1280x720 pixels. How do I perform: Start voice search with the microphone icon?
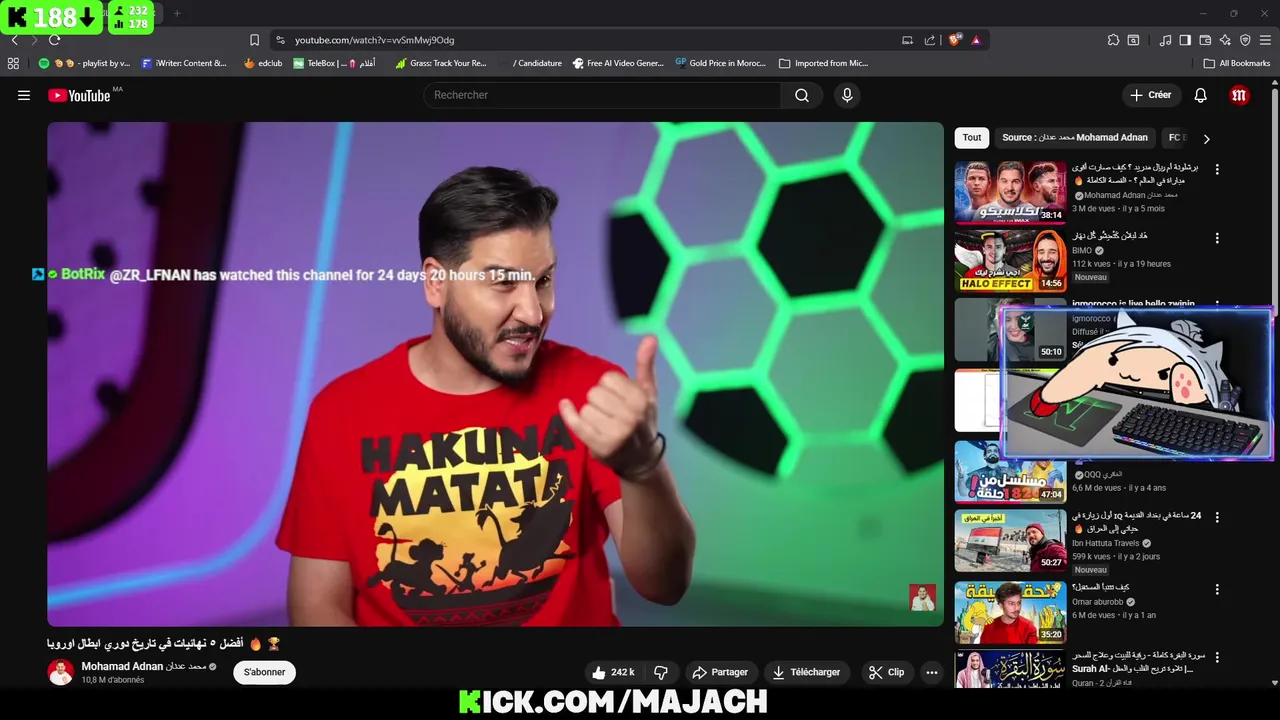pyautogui.click(x=847, y=95)
